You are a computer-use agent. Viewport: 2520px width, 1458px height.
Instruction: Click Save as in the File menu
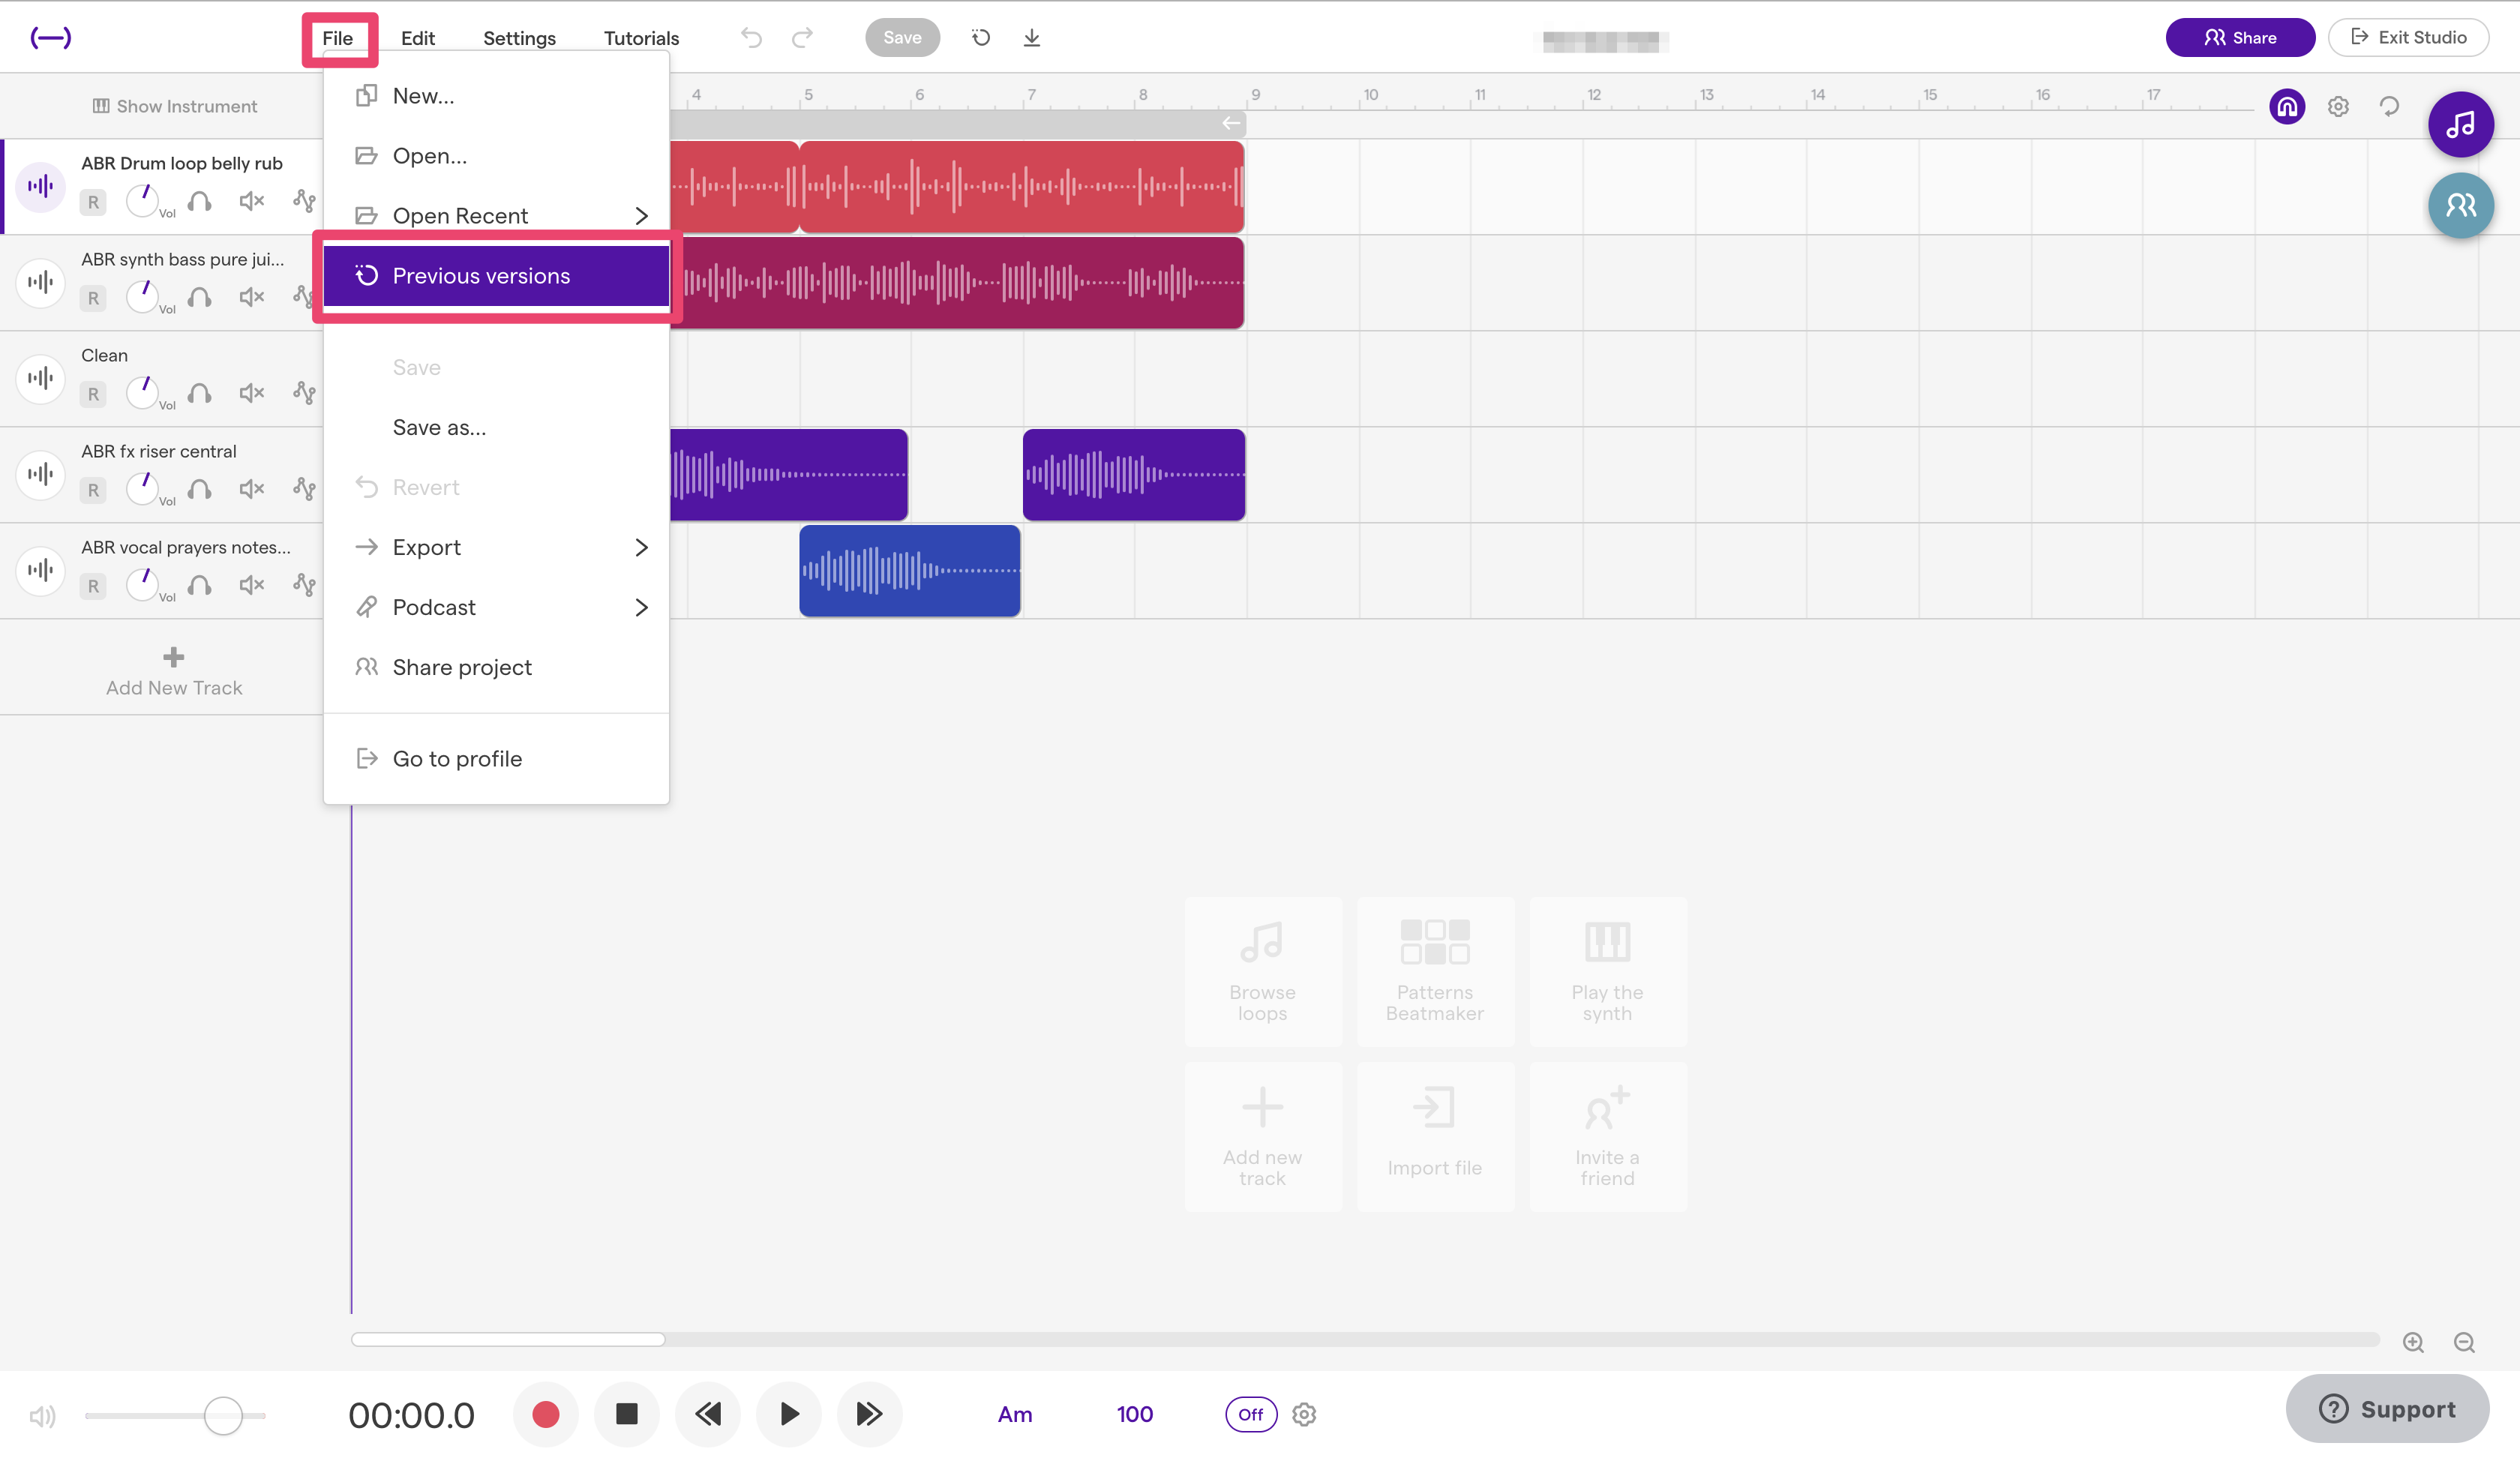point(437,427)
